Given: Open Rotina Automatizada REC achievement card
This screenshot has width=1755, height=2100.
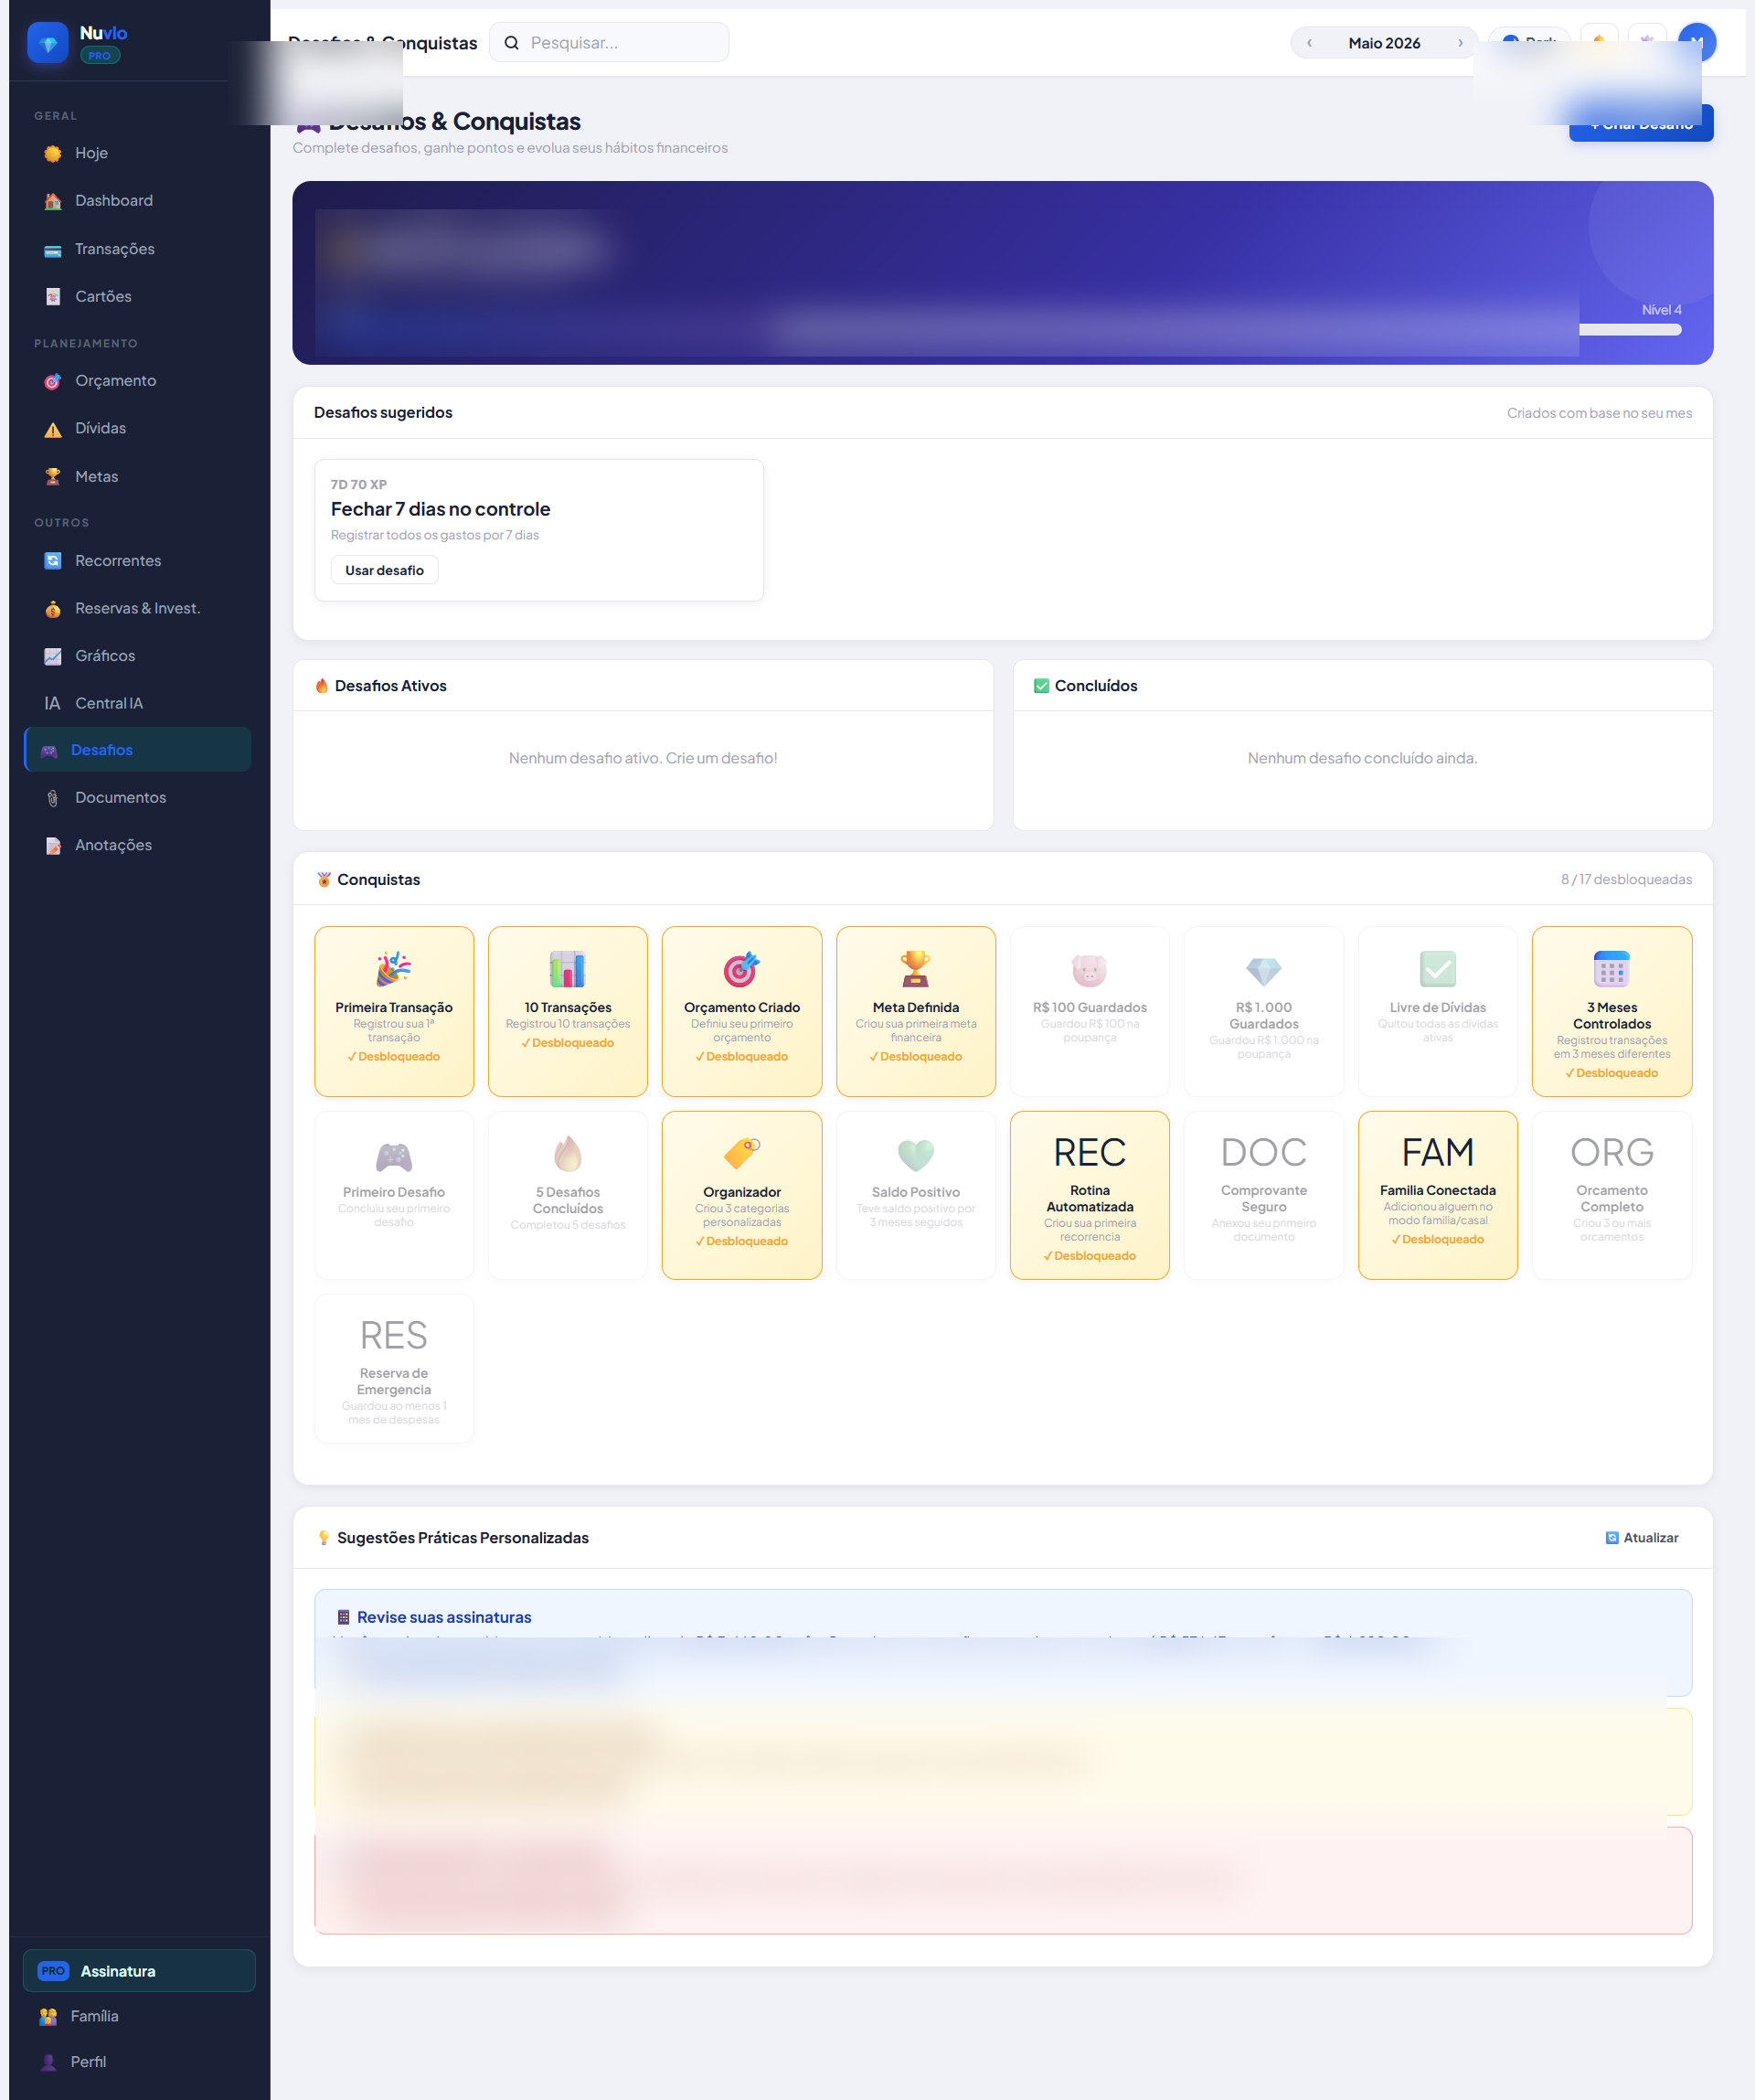Looking at the screenshot, I should [x=1089, y=1195].
